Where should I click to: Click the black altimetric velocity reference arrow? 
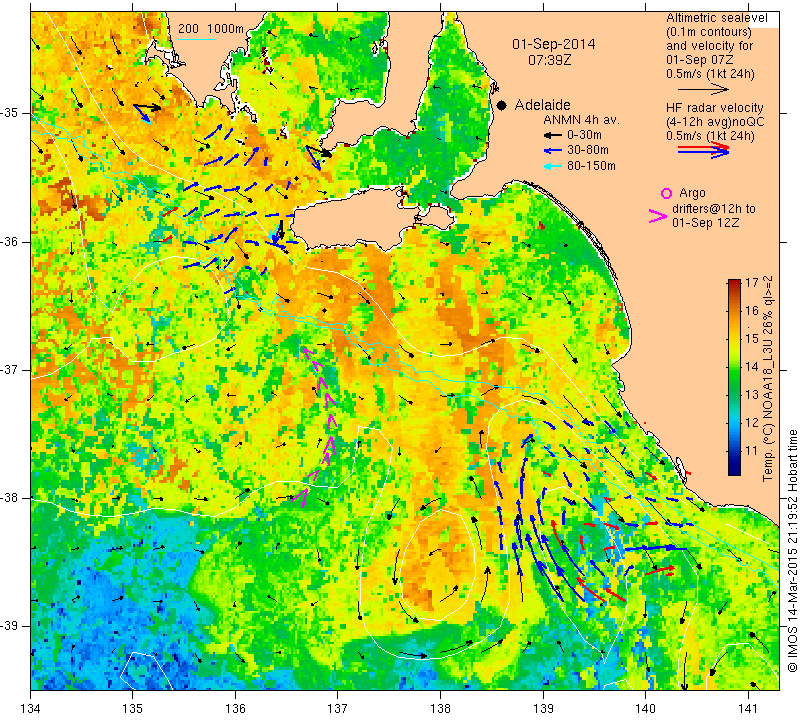703,89
